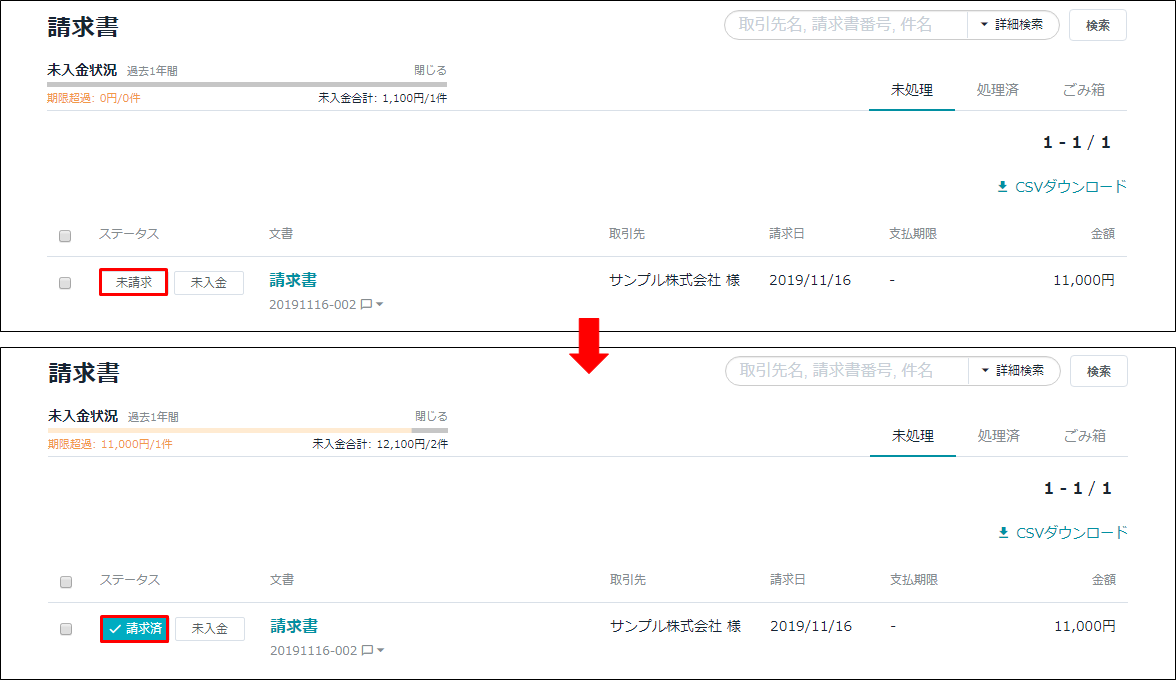Click 閉じる above the upper 未入金状況 bar
Viewport: 1176px width, 680px height.
click(x=430, y=71)
